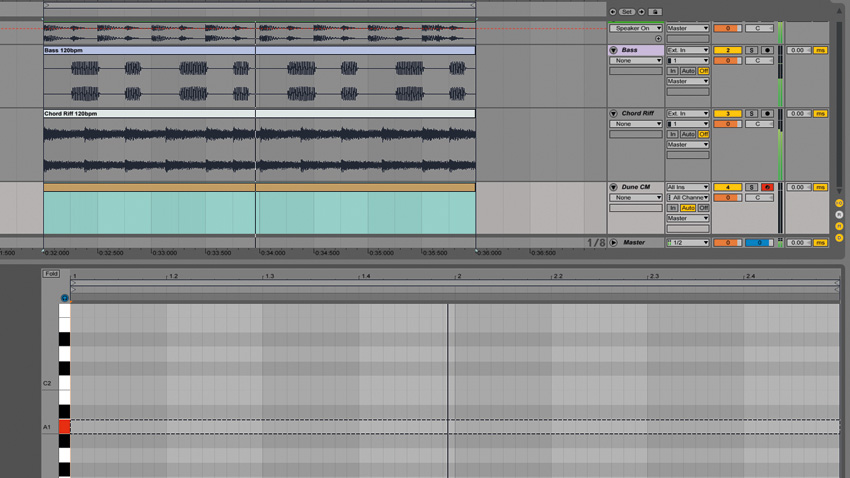Open Bass output Master dropdown

click(687, 81)
